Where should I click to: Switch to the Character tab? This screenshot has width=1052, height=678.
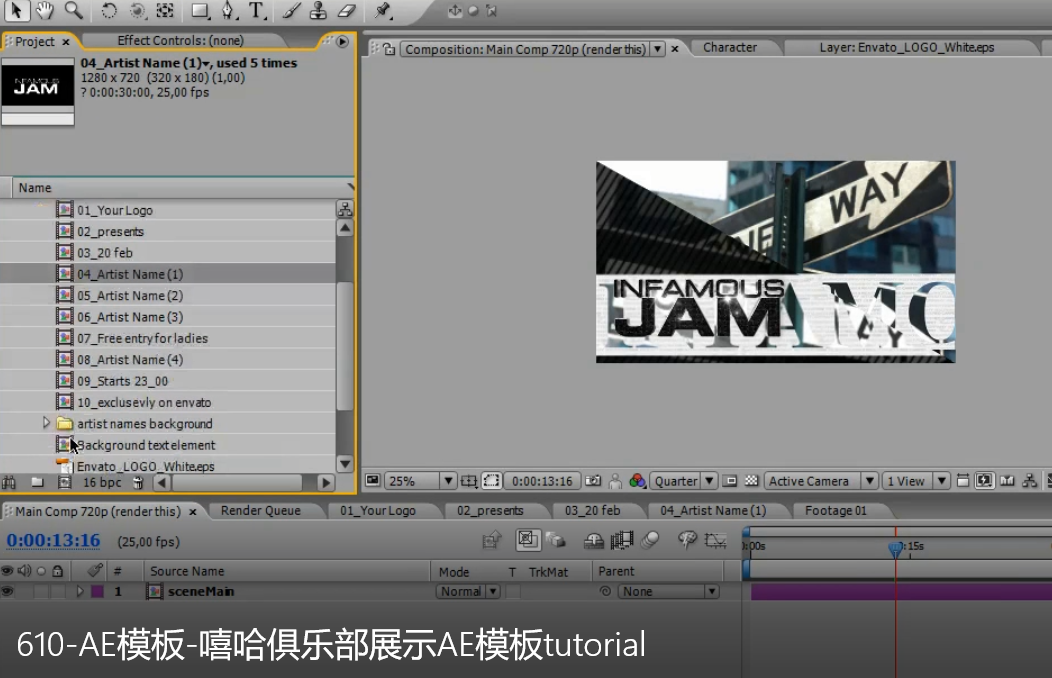730,48
